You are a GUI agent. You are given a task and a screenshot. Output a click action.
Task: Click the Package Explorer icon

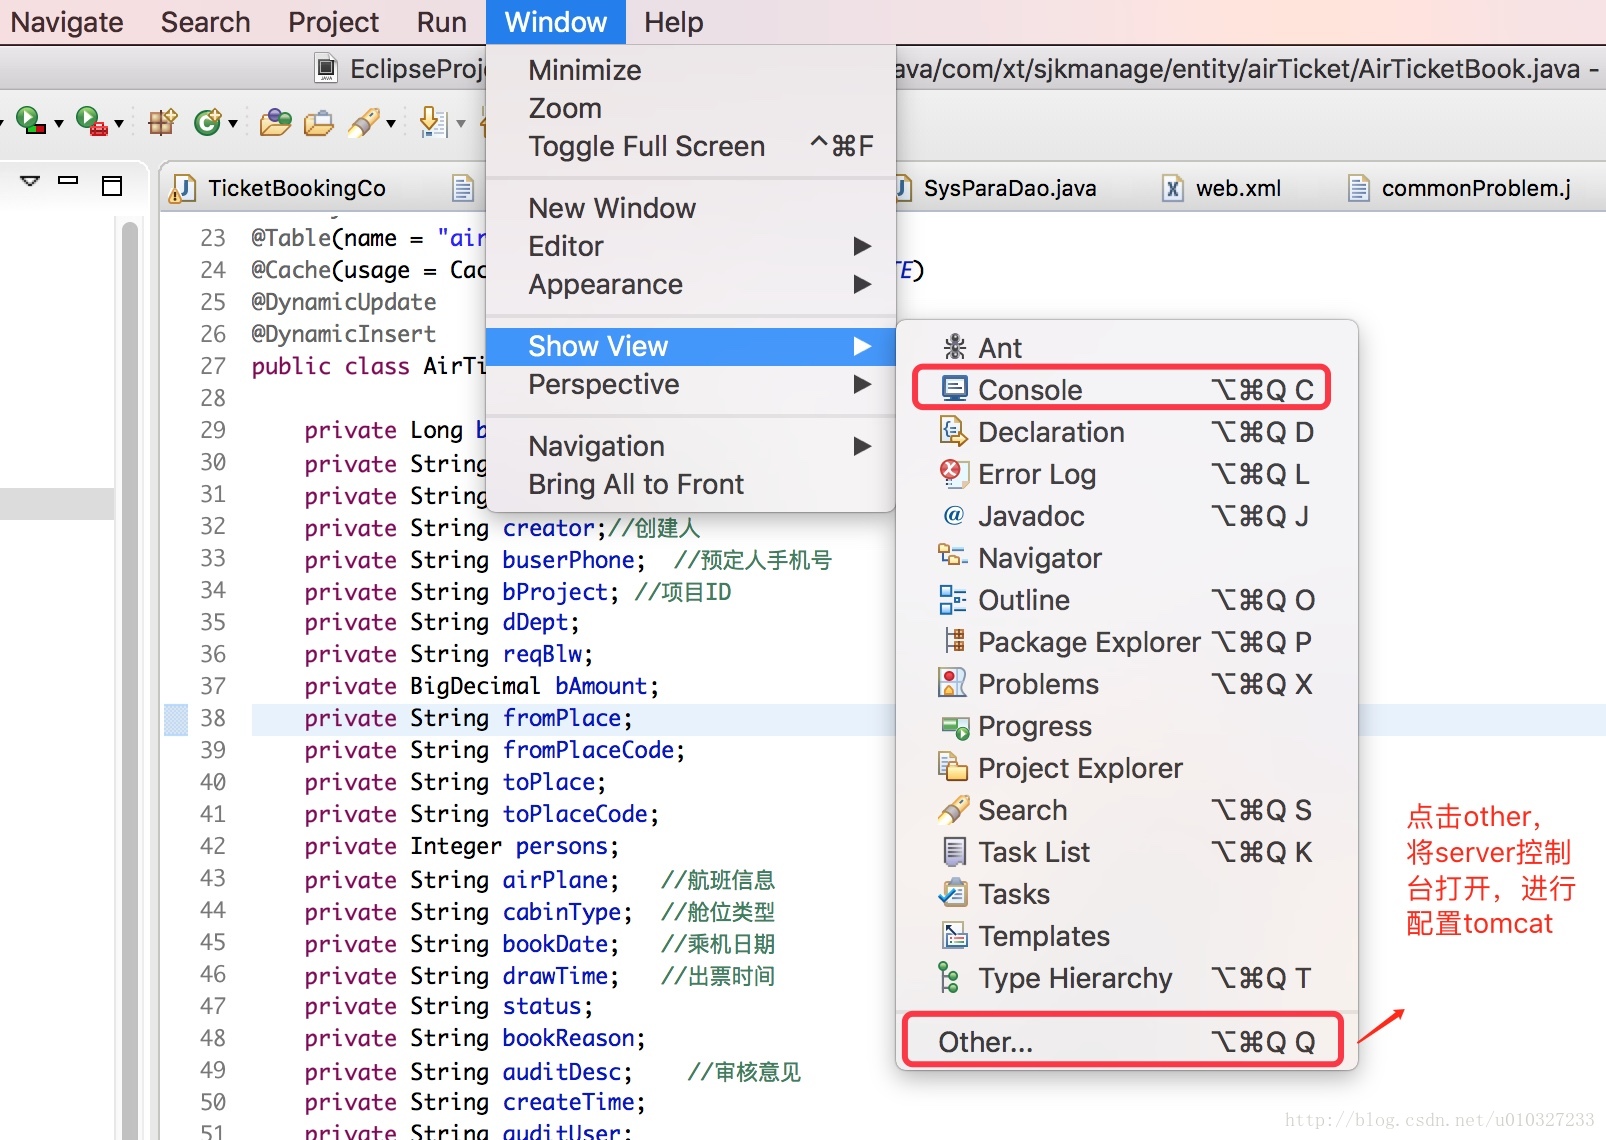955,640
